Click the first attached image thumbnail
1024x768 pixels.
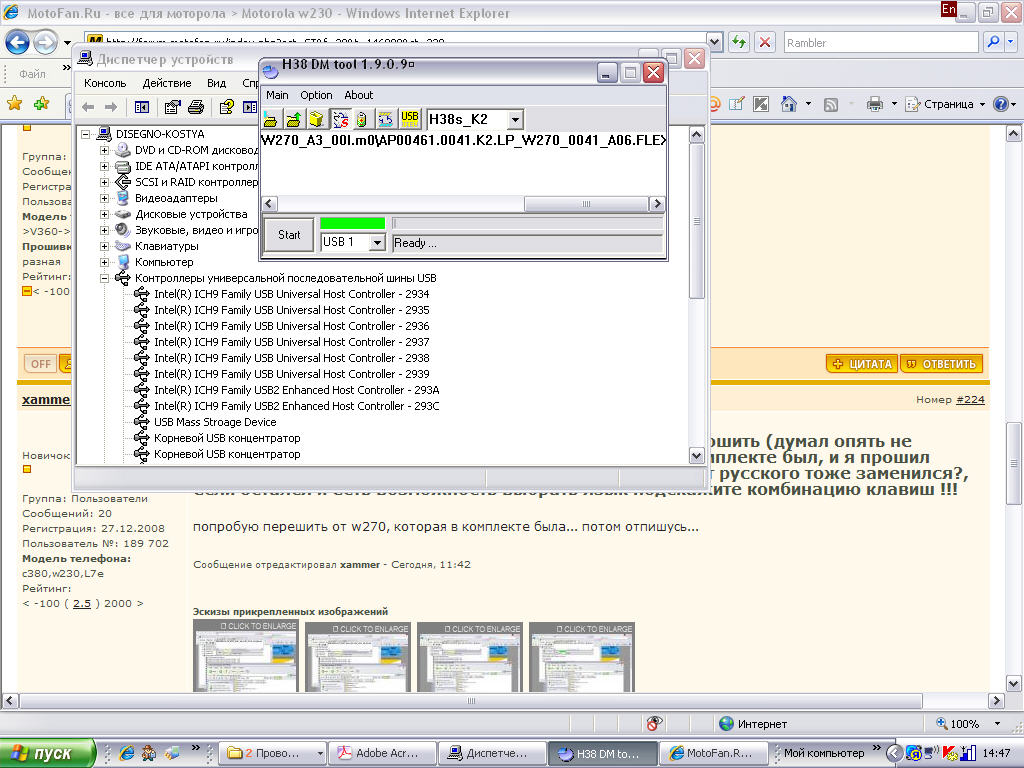pos(246,656)
